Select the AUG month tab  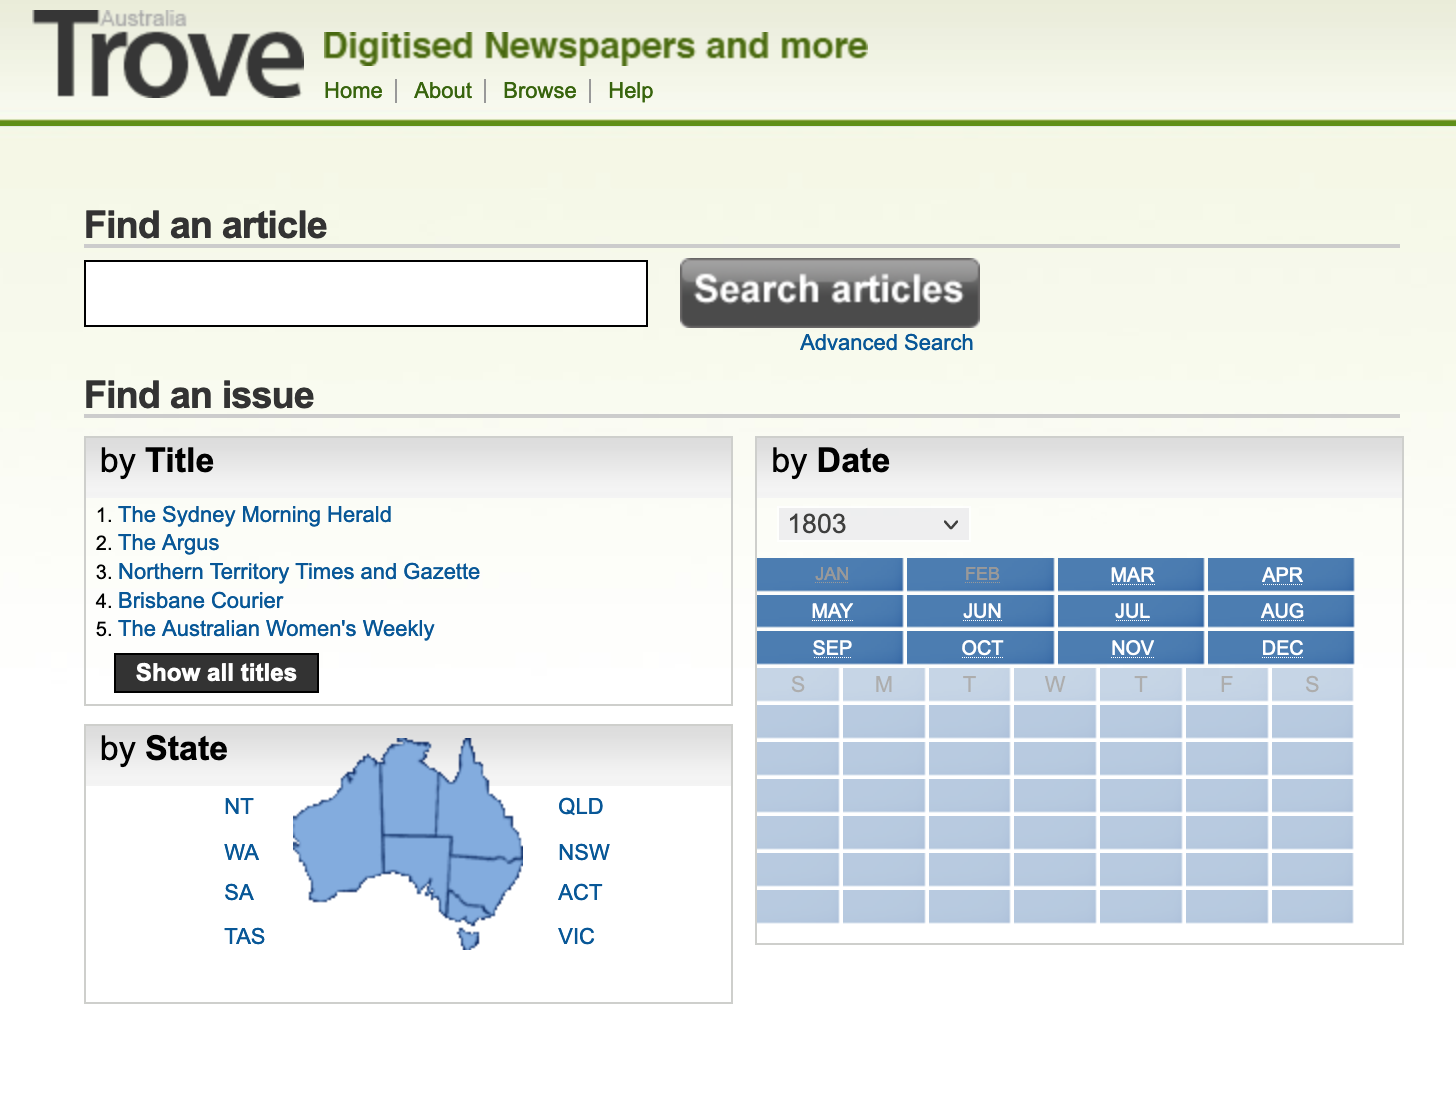tap(1281, 611)
